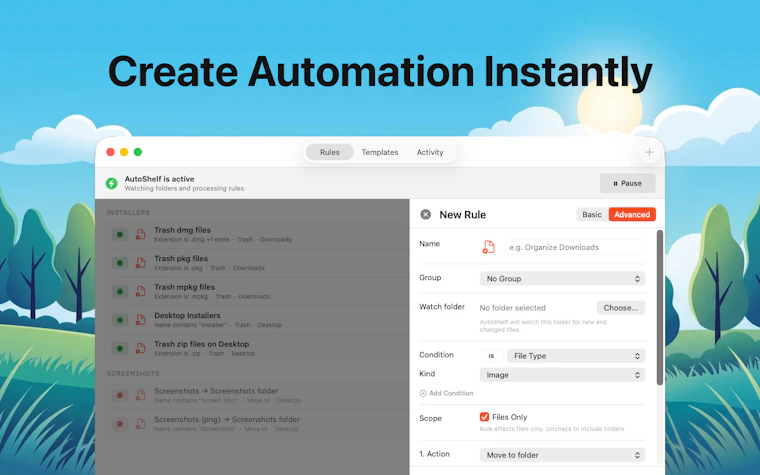This screenshot has height=475, width=760.
Task: Select Trash zip files on Desktop title
Action: coord(202,344)
